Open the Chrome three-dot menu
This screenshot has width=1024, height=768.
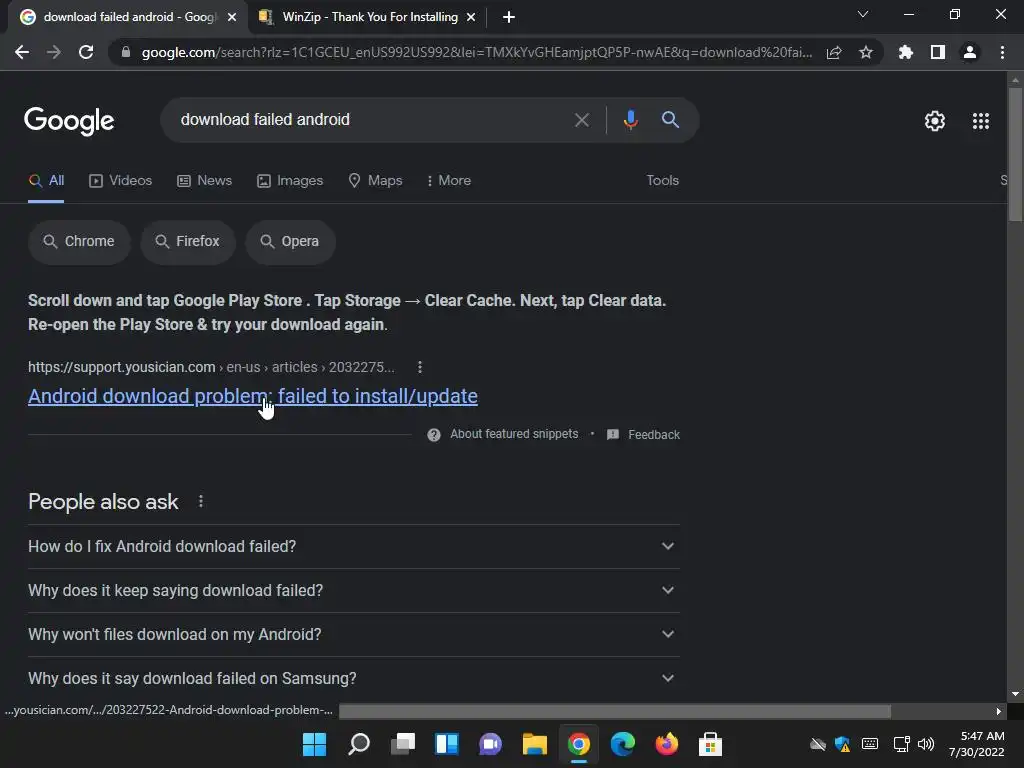1002,52
